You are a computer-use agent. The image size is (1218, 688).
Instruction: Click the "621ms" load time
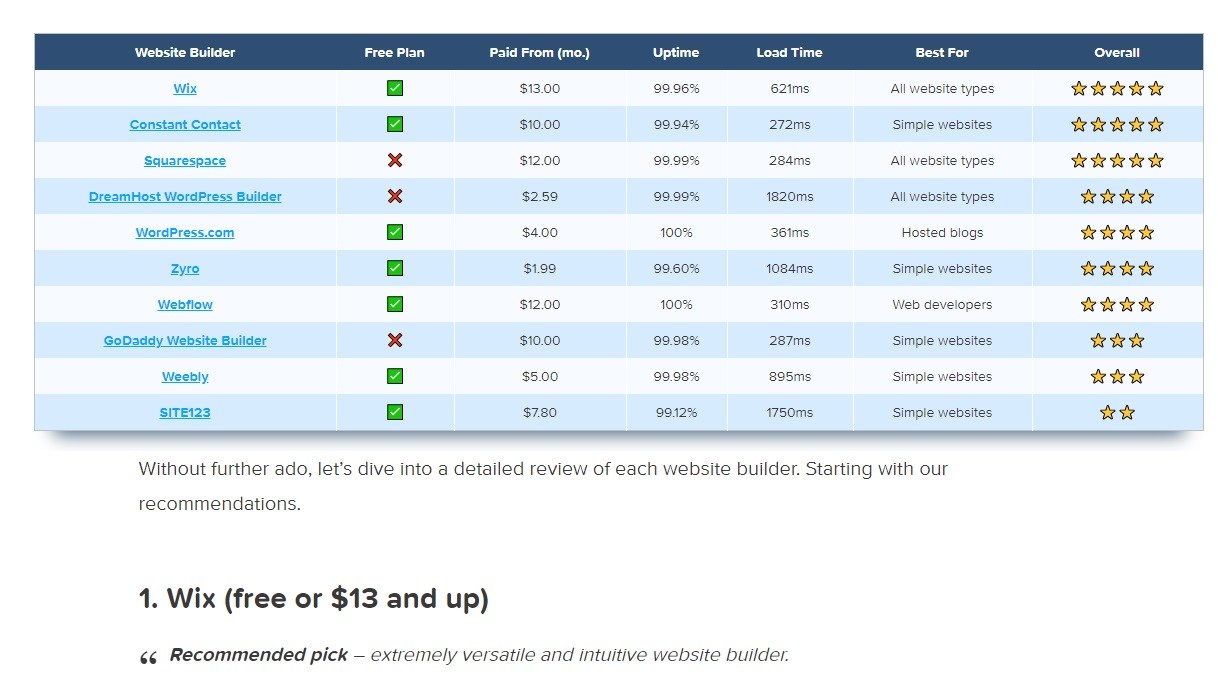pyautogui.click(x=790, y=89)
